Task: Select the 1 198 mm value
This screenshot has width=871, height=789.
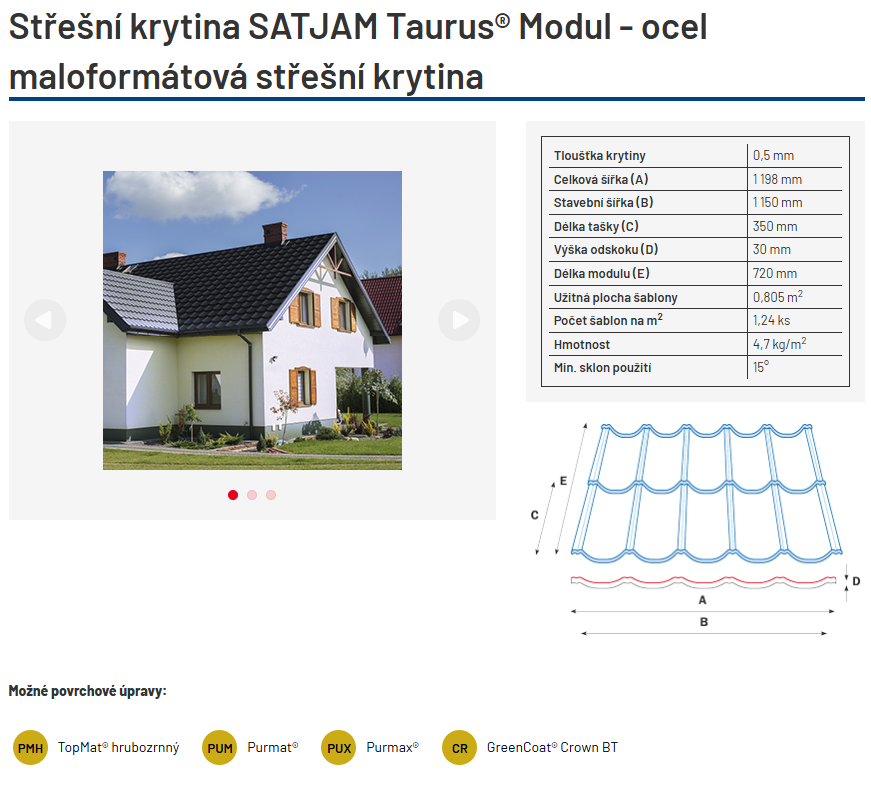Action: (x=777, y=179)
